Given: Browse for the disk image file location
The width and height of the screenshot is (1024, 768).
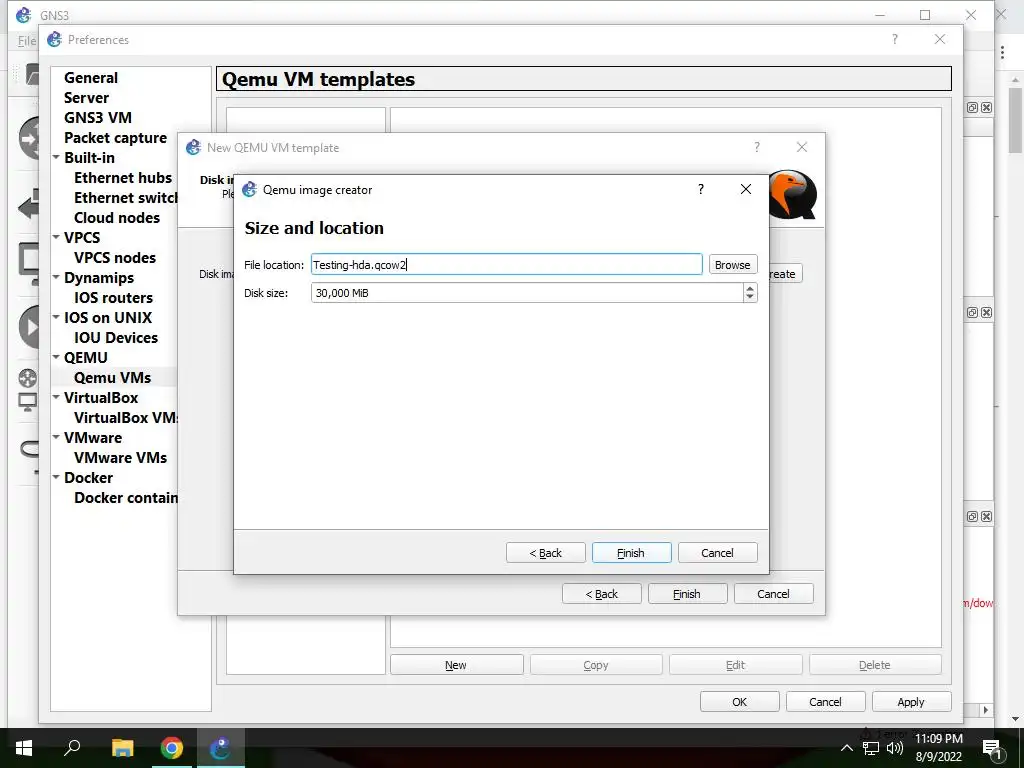Looking at the screenshot, I should point(733,264).
